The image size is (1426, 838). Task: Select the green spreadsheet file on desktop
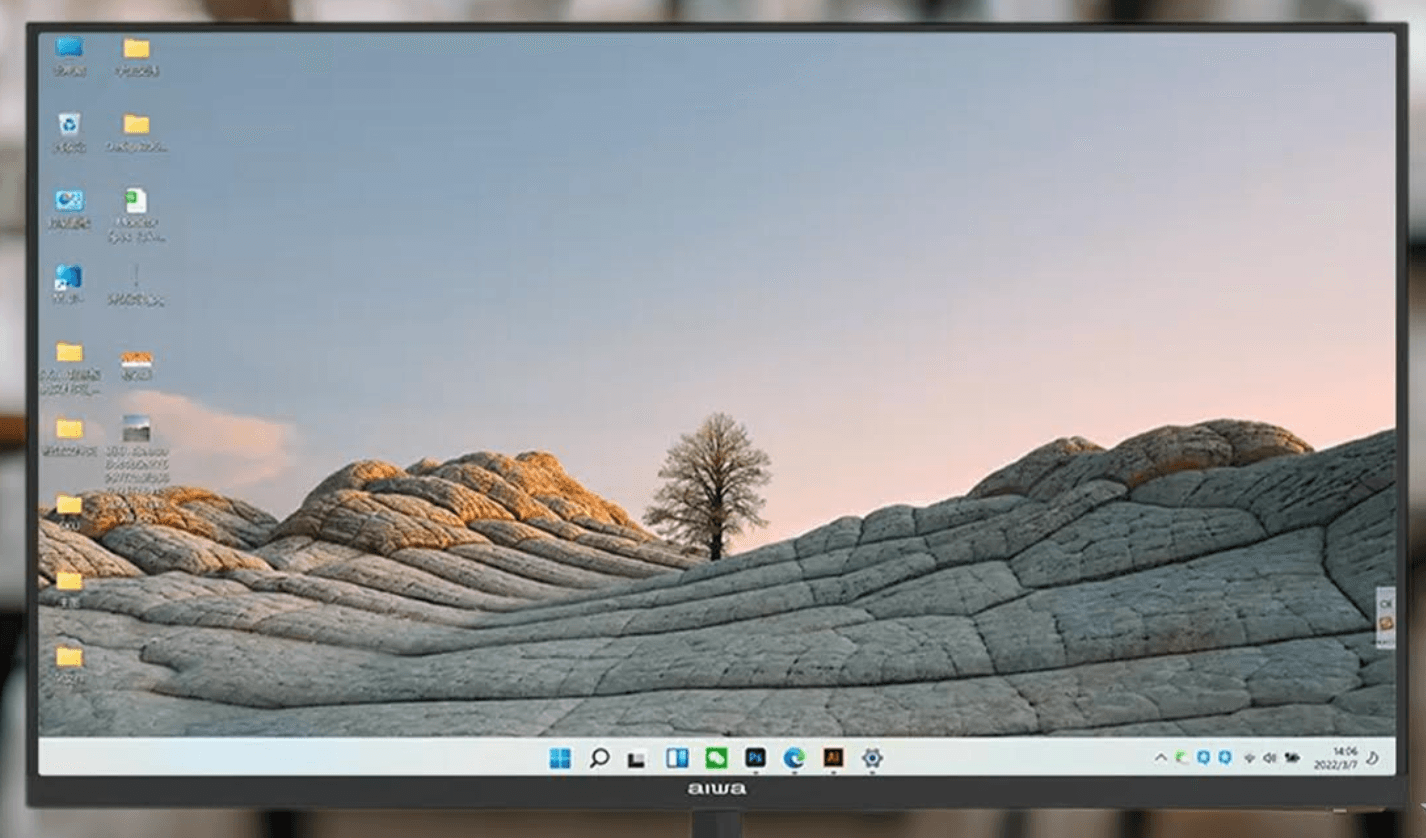tap(136, 201)
